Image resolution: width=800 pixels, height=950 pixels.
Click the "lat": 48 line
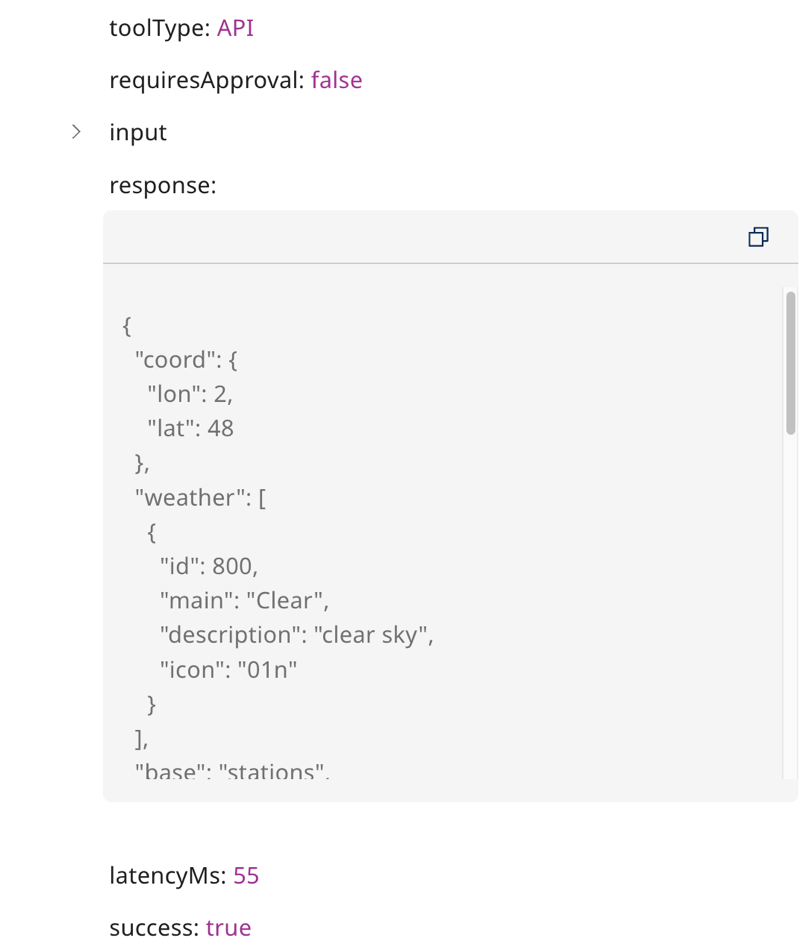coord(190,428)
